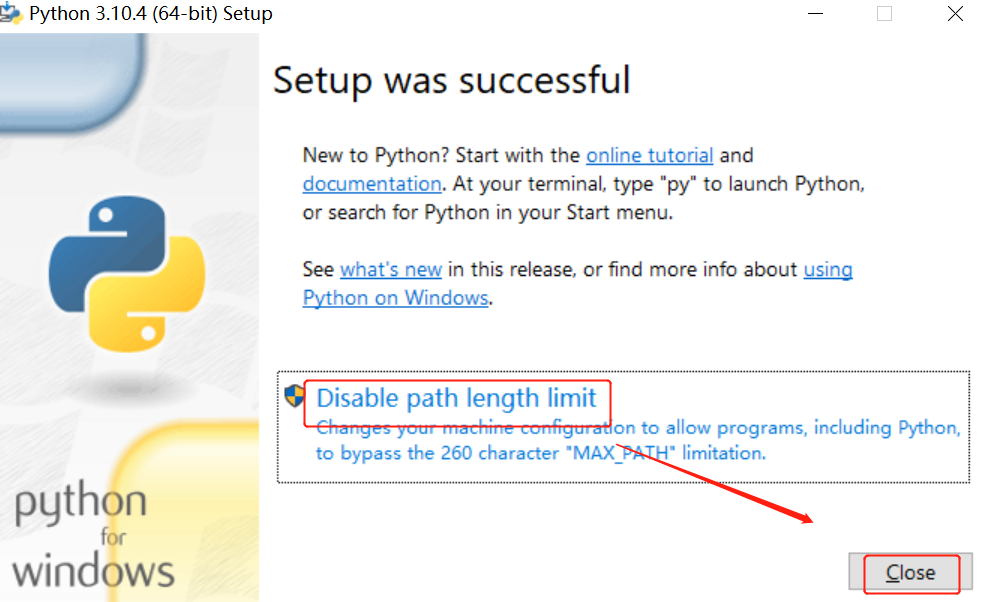
Task: Click the MAX_PATH limitation description text
Action: click(540, 453)
